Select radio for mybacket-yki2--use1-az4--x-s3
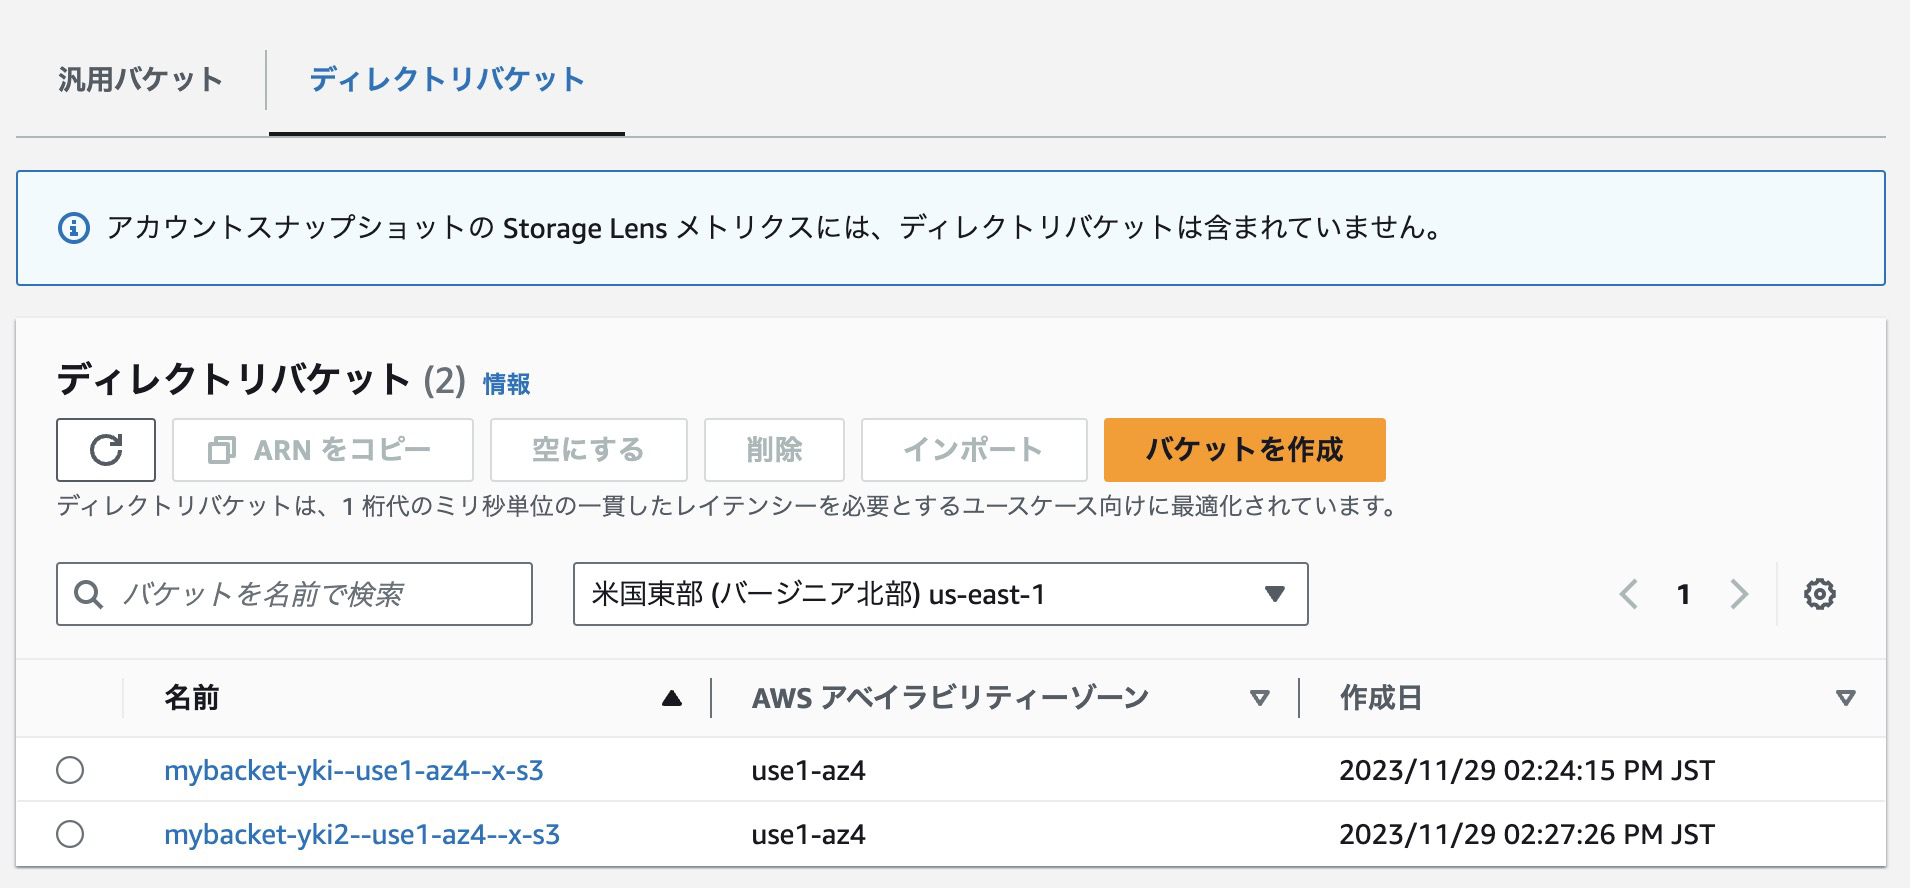Viewport: 1910px width, 888px height. click(x=70, y=834)
